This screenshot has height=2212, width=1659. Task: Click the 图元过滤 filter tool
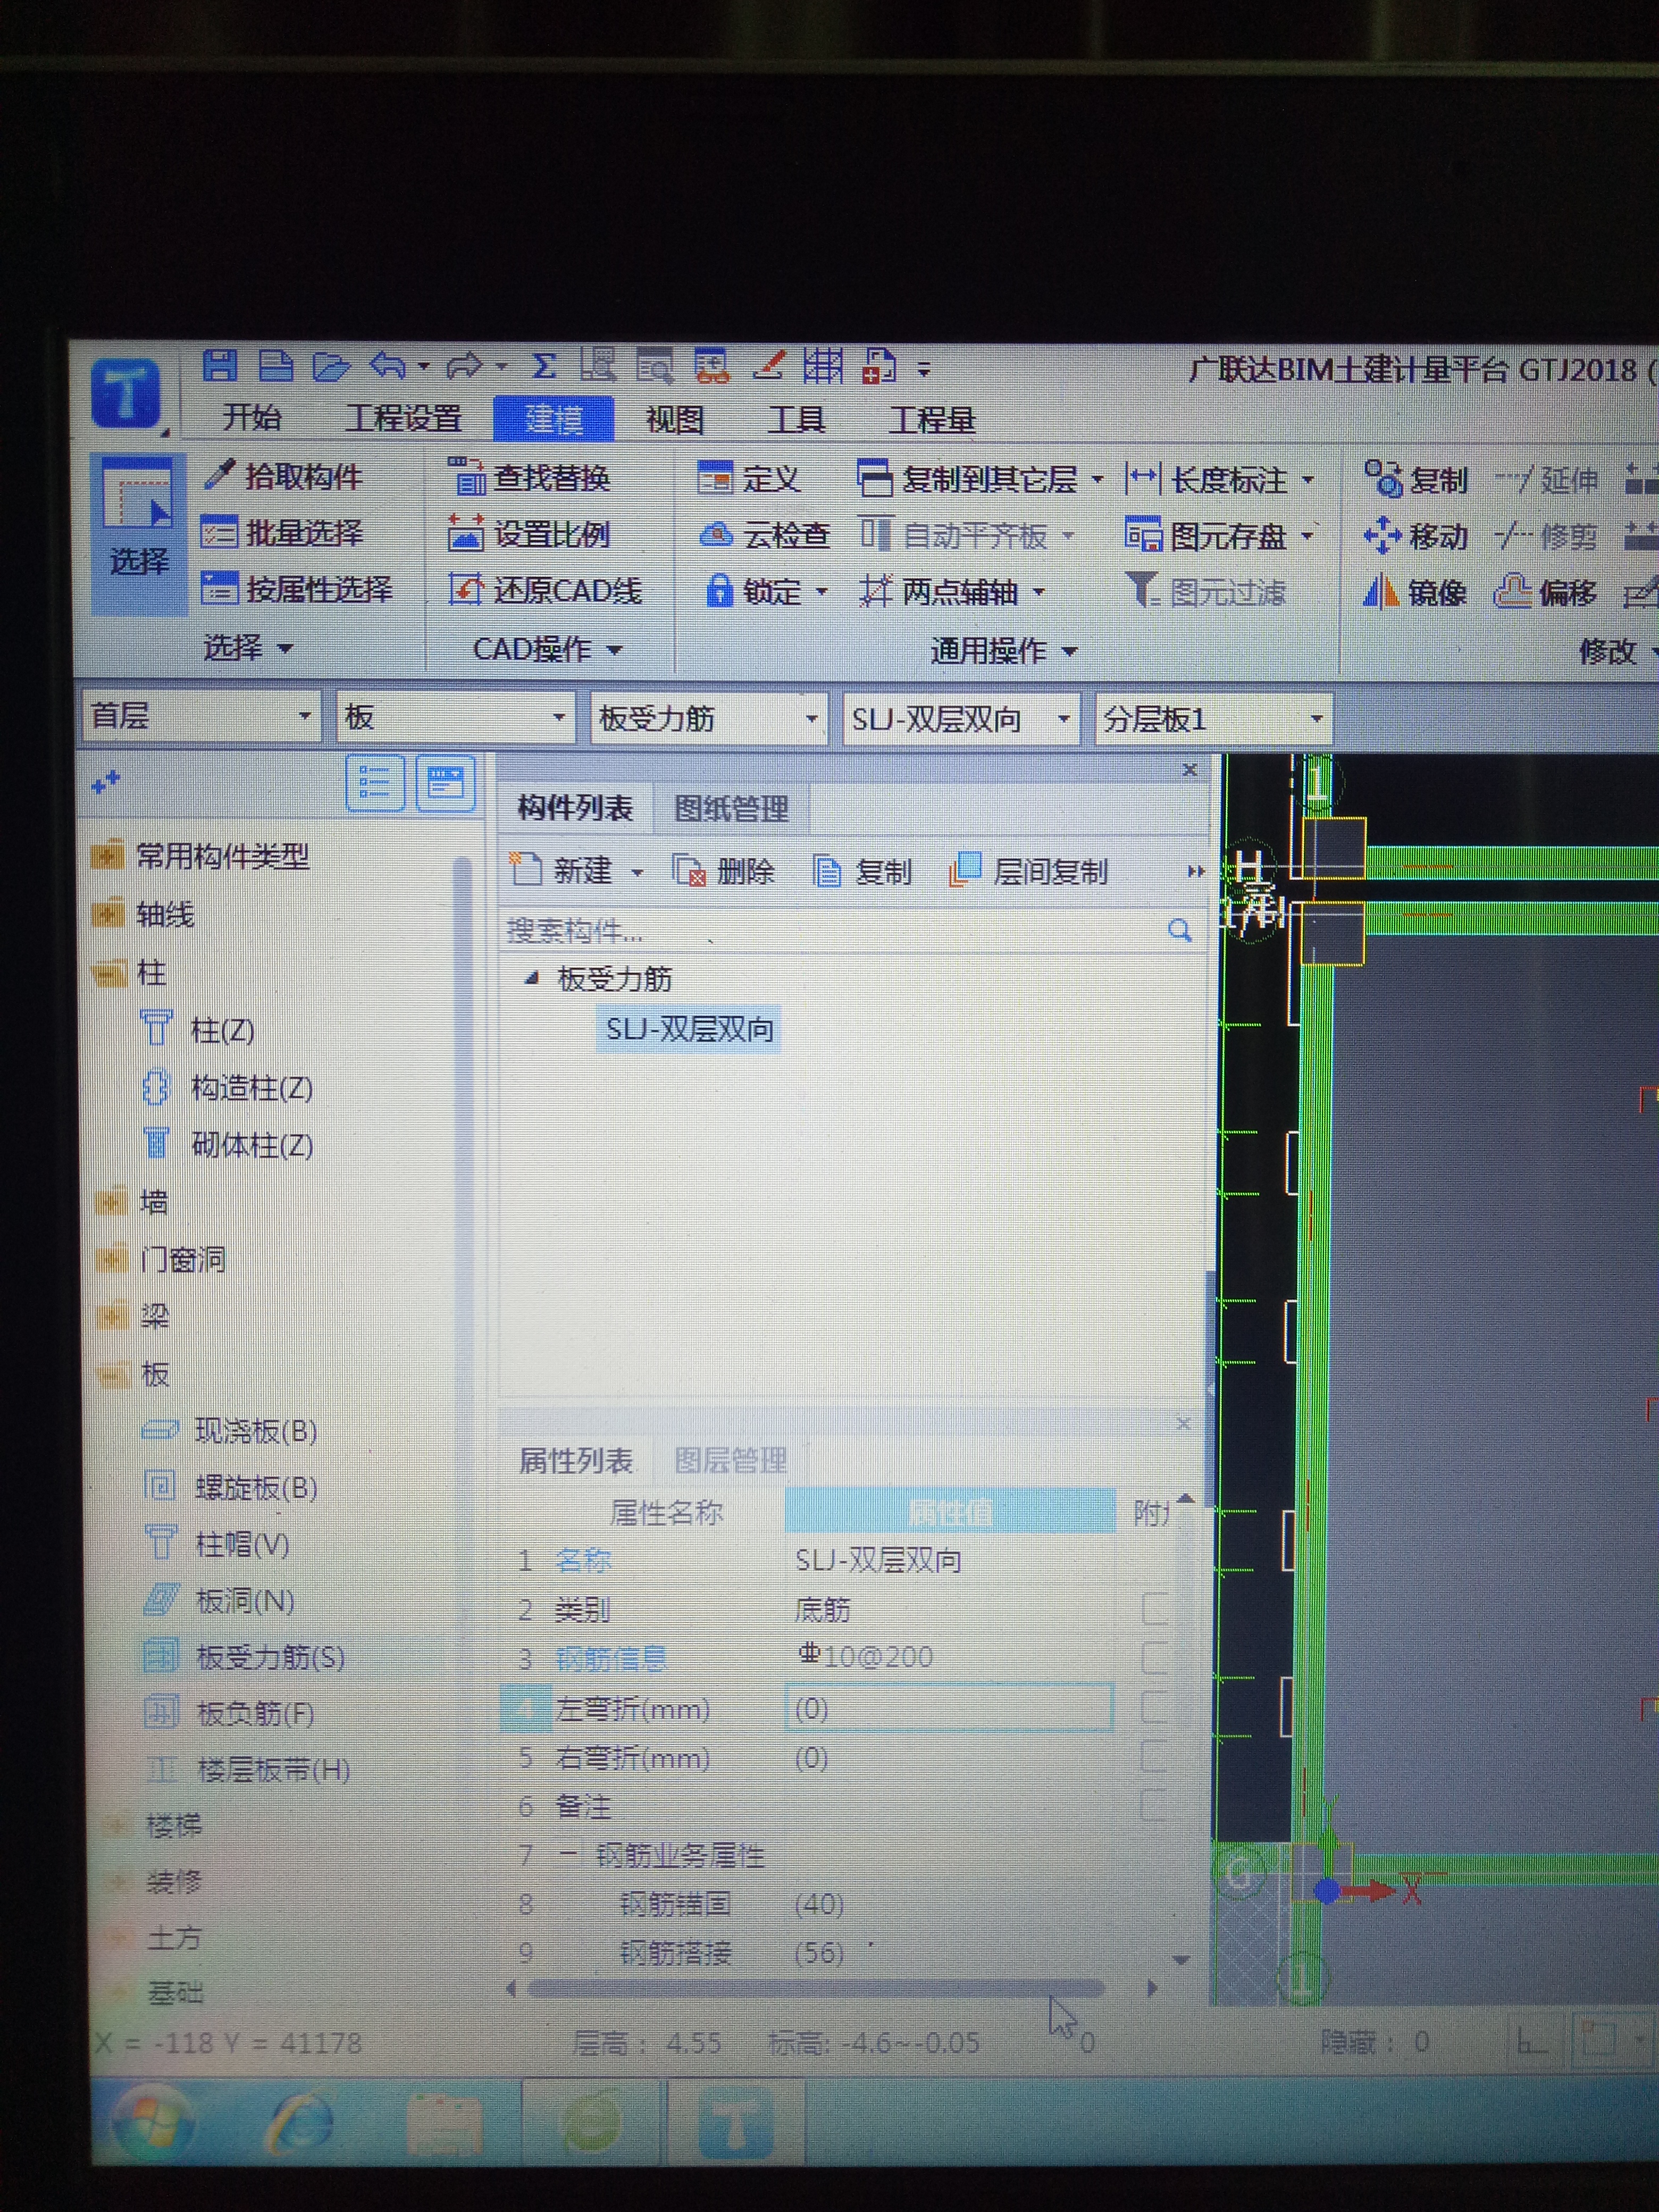pos(1206,592)
